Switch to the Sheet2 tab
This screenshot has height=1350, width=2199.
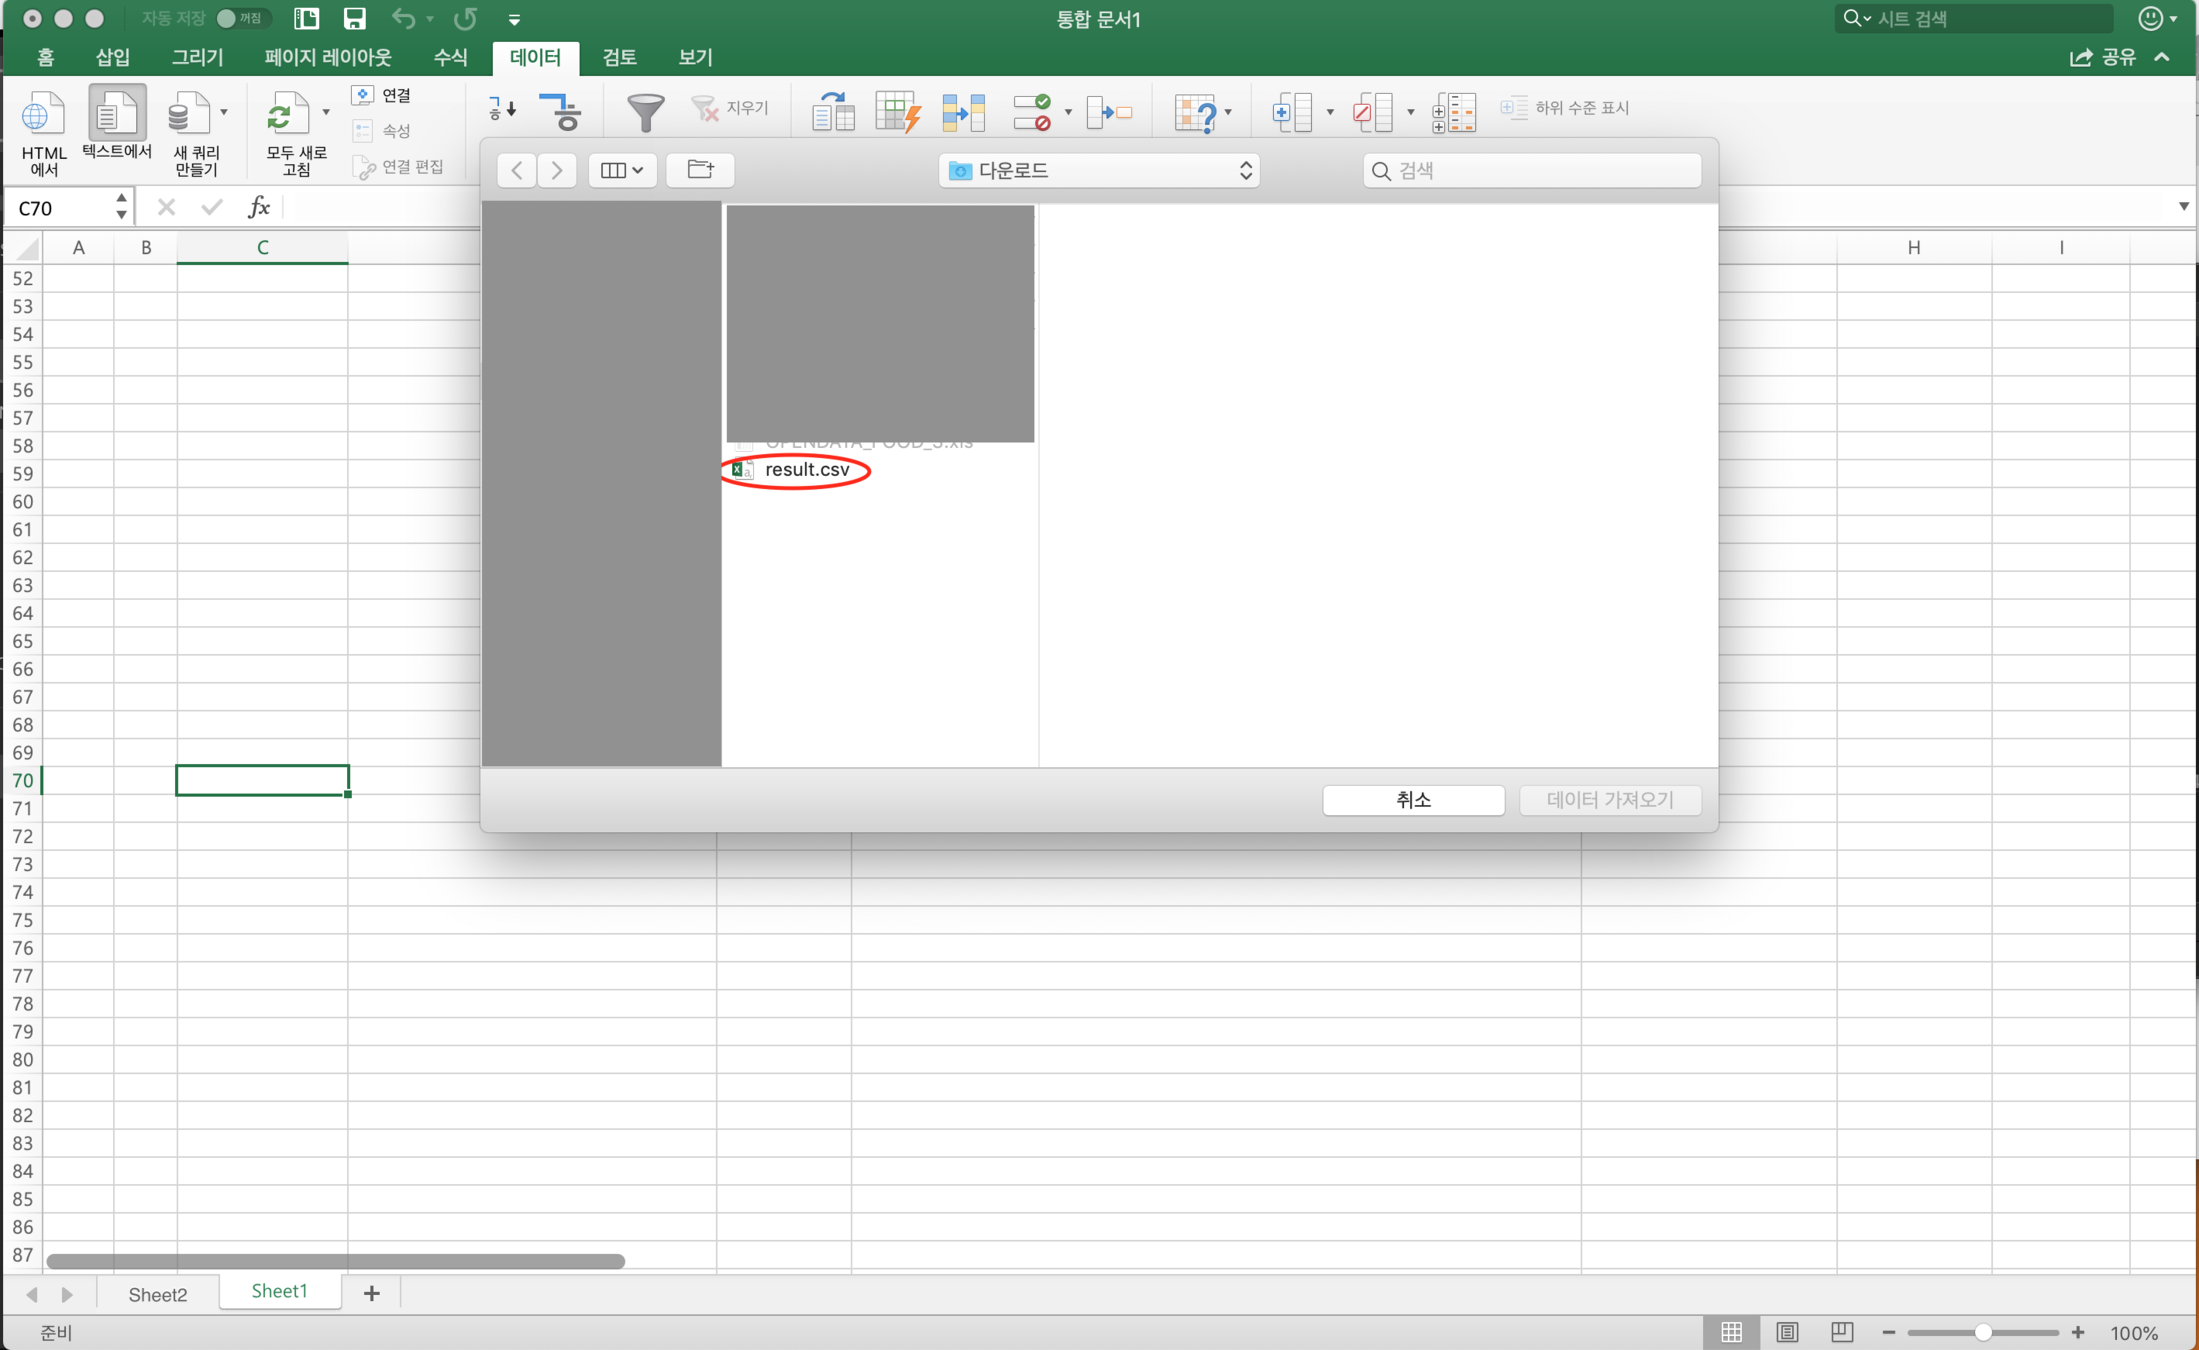[x=157, y=1294]
